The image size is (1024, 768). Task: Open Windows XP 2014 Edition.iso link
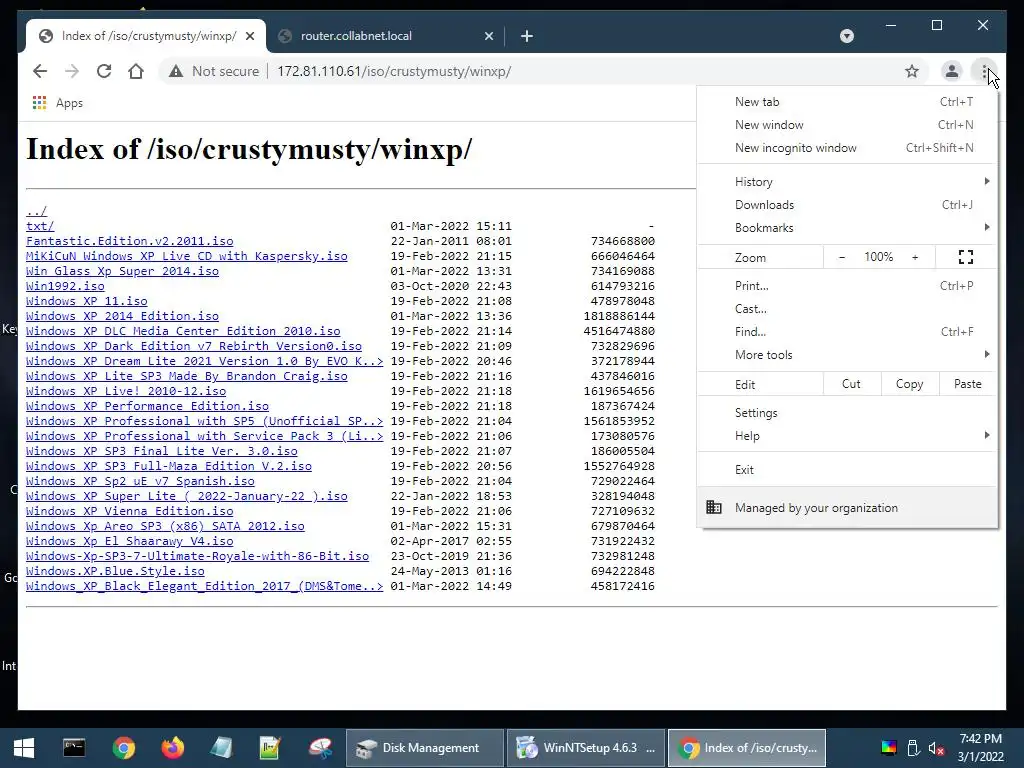[122, 316]
